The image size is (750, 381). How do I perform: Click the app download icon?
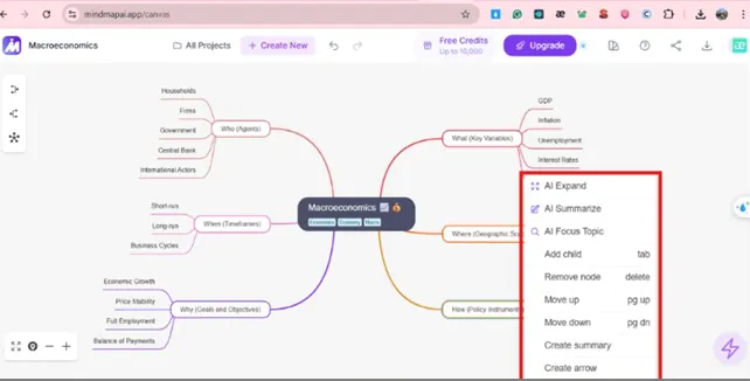click(x=706, y=46)
